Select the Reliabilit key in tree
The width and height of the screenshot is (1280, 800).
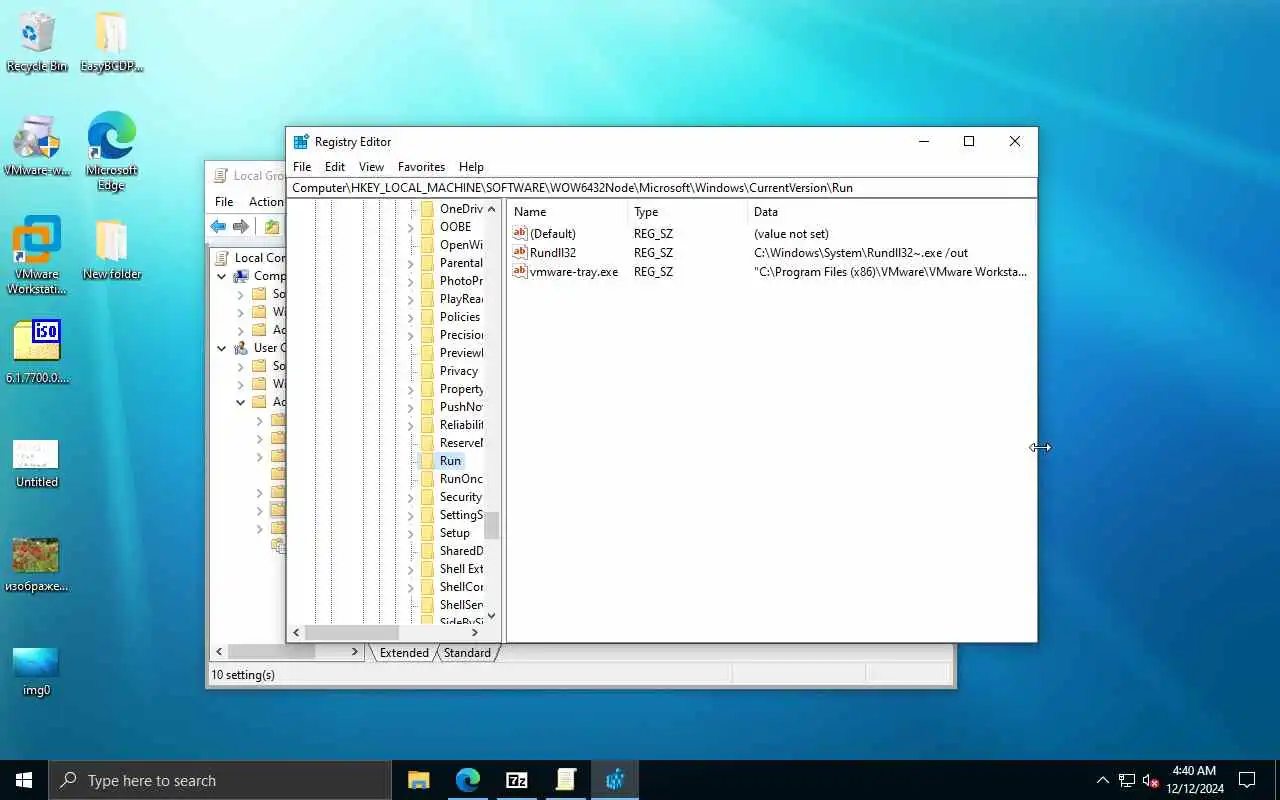(461, 425)
